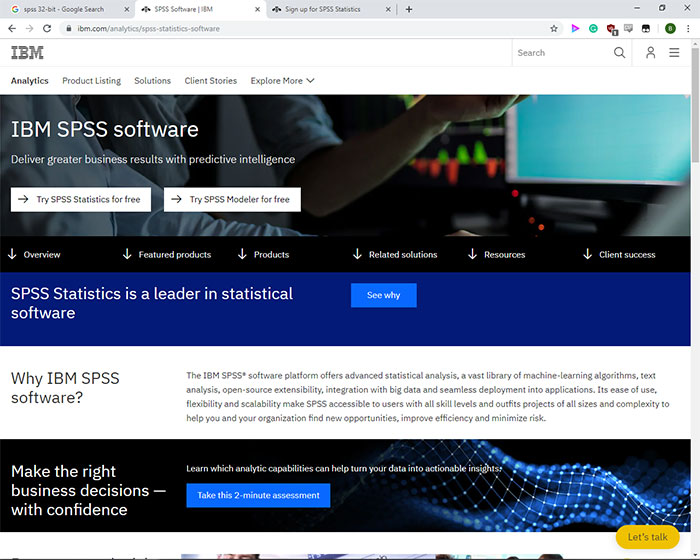The height and width of the screenshot is (560, 700).
Task: Click the IBM logo
Action: 27,53
